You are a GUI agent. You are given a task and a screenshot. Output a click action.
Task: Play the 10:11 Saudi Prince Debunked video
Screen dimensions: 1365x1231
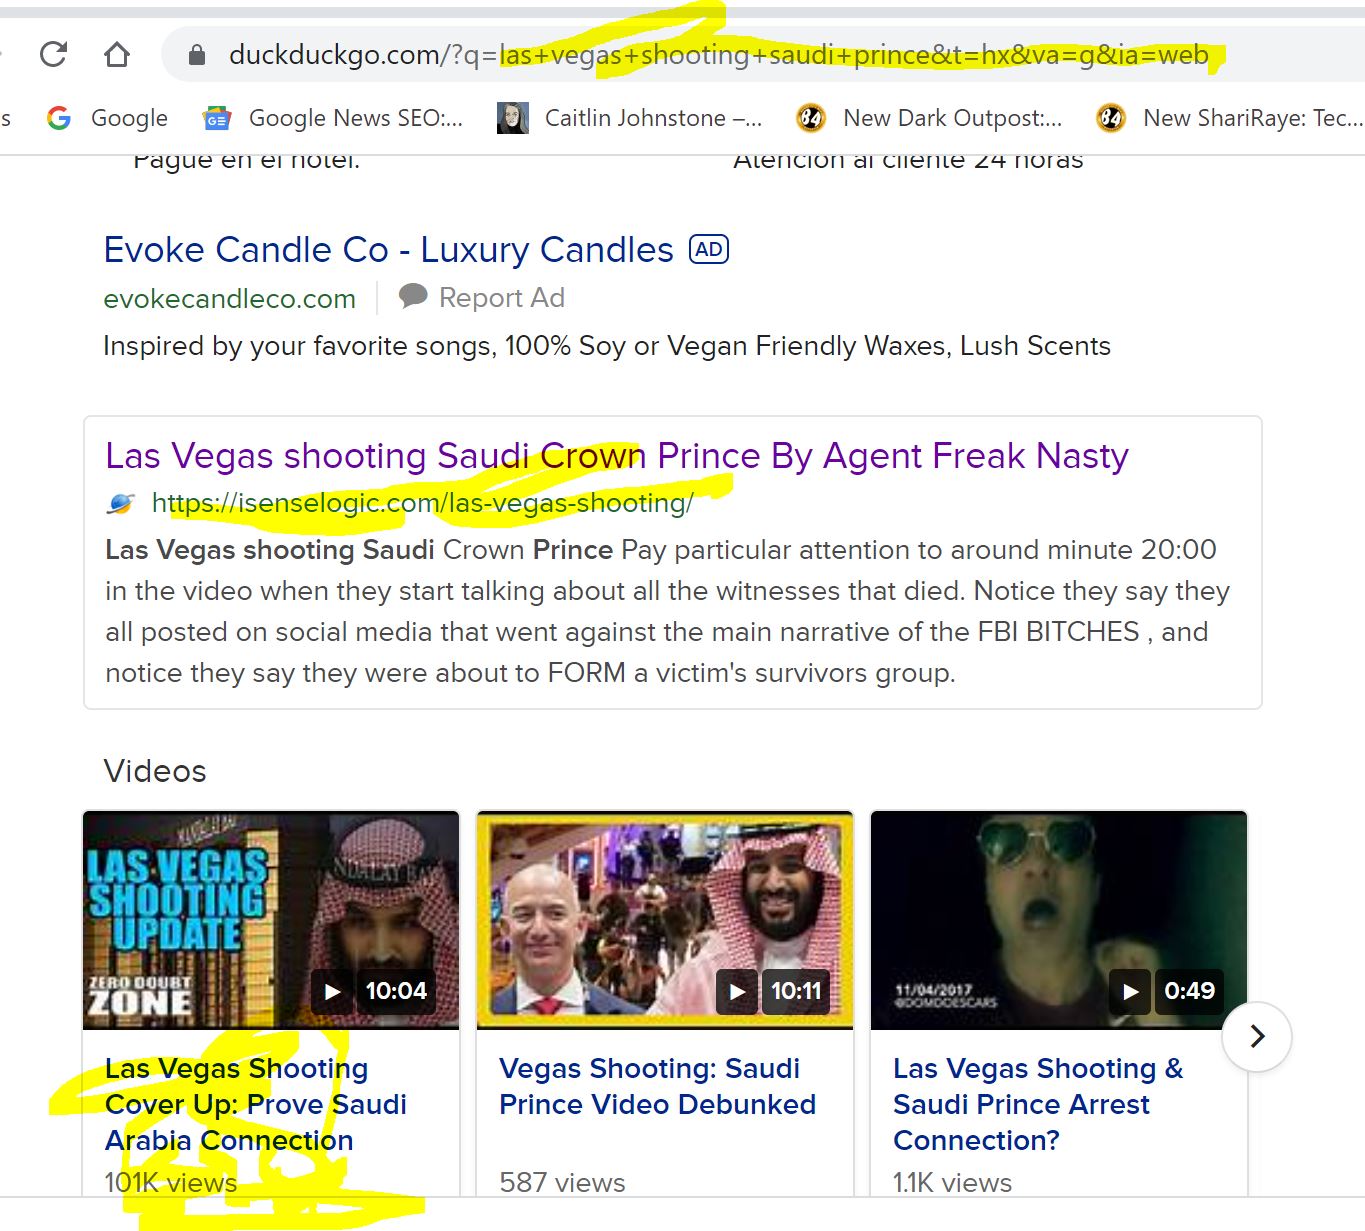(665, 921)
